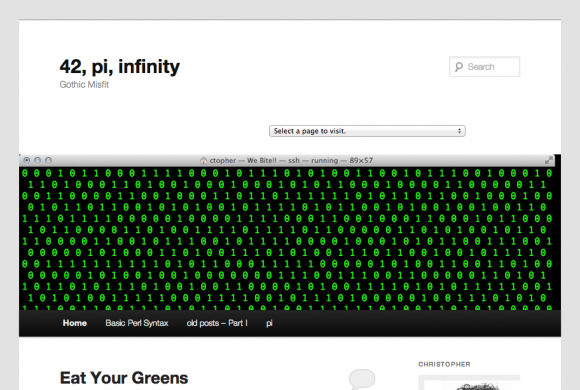Click the fullscreen arrows icon on the terminal title bar

(x=549, y=160)
